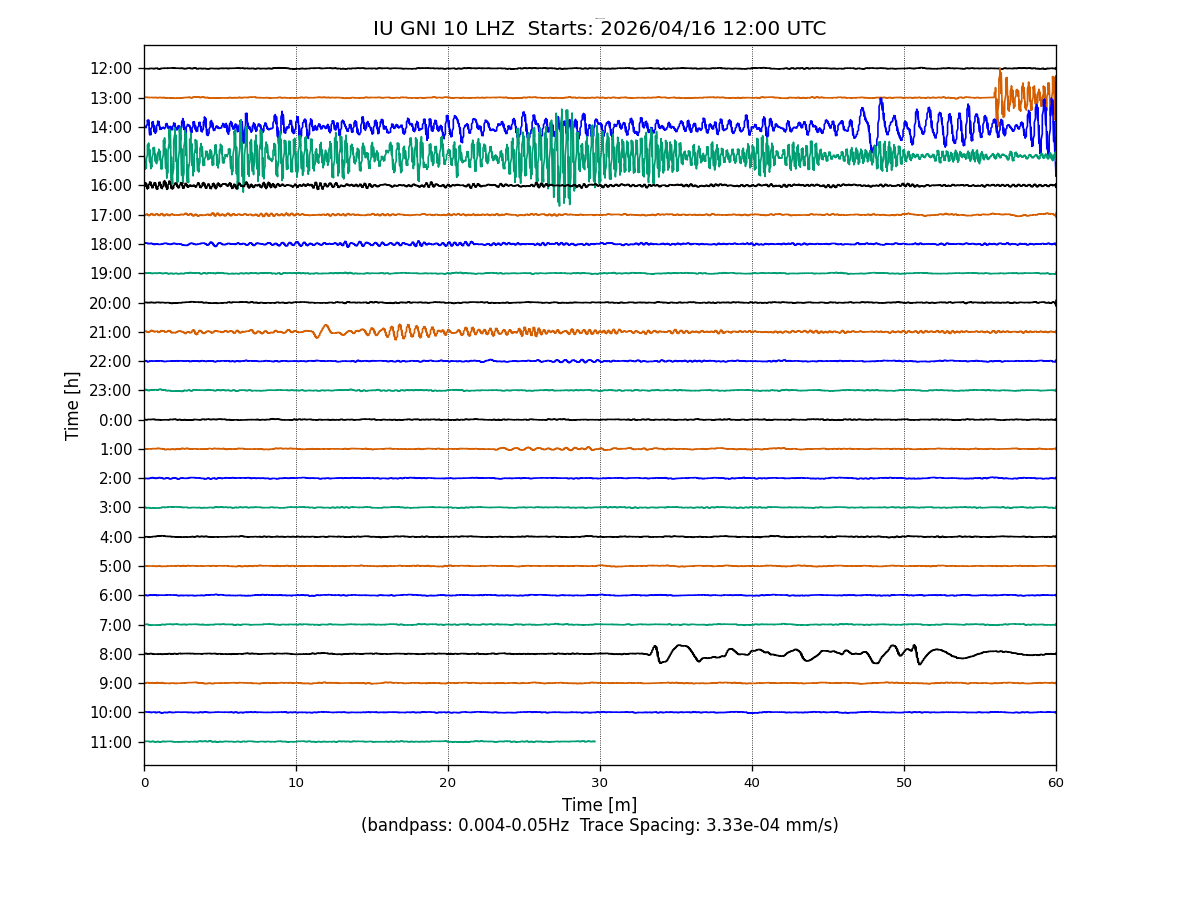Click the 30 minute x-axis tick label
This screenshot has height=900, width=1200.
600,783
